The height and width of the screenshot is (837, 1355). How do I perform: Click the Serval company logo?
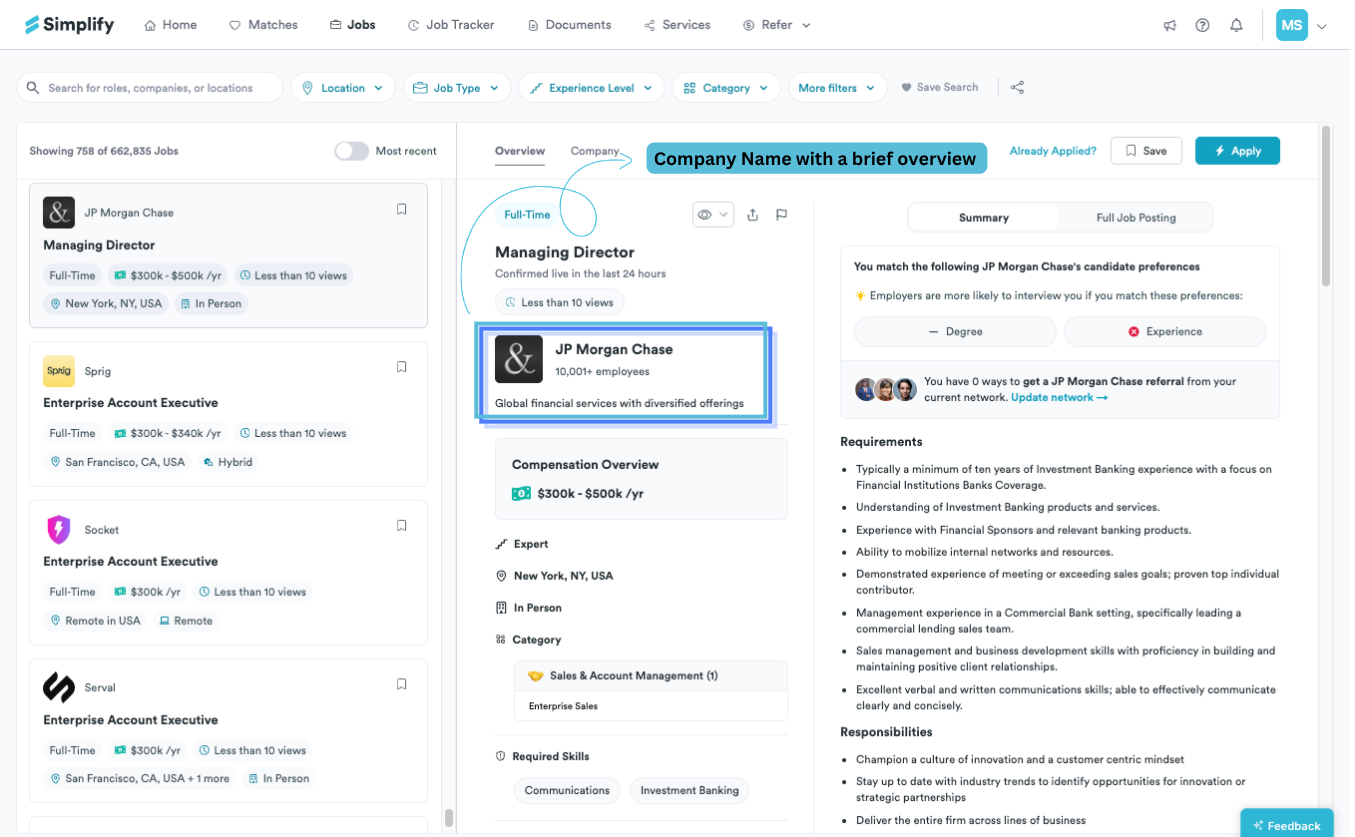tap(59, 688)
